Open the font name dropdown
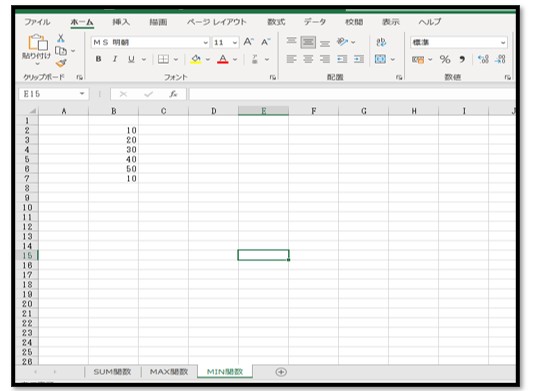Screen dimensions: 534x391 tap(205, 43)
